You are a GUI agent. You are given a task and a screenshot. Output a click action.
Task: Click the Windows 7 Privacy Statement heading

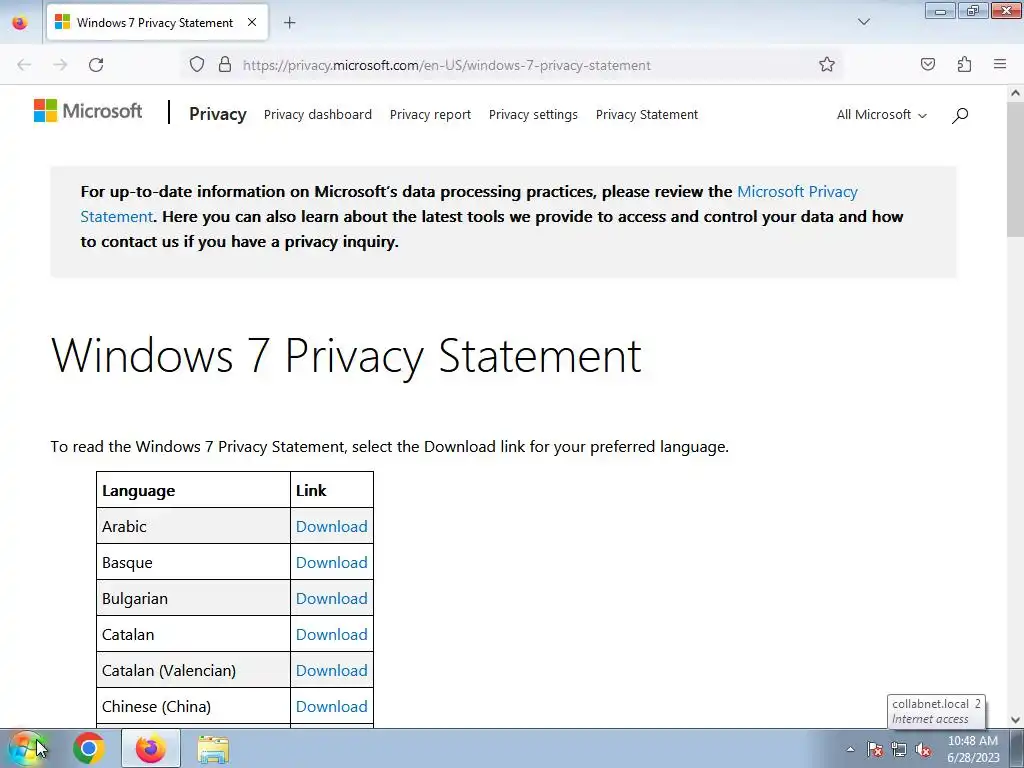coord(346,357)
